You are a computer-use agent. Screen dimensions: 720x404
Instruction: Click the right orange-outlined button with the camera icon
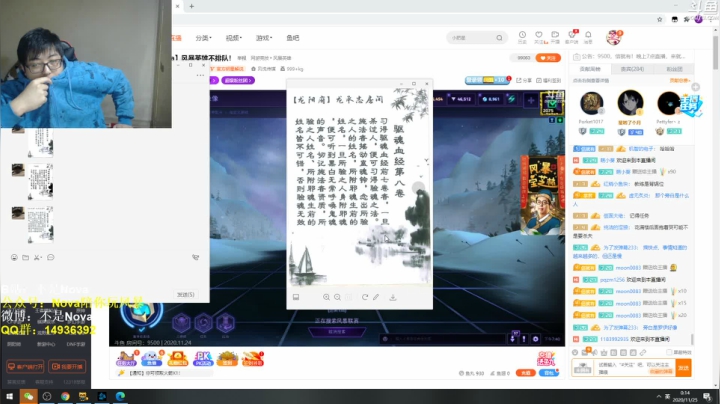coord(67,366)
